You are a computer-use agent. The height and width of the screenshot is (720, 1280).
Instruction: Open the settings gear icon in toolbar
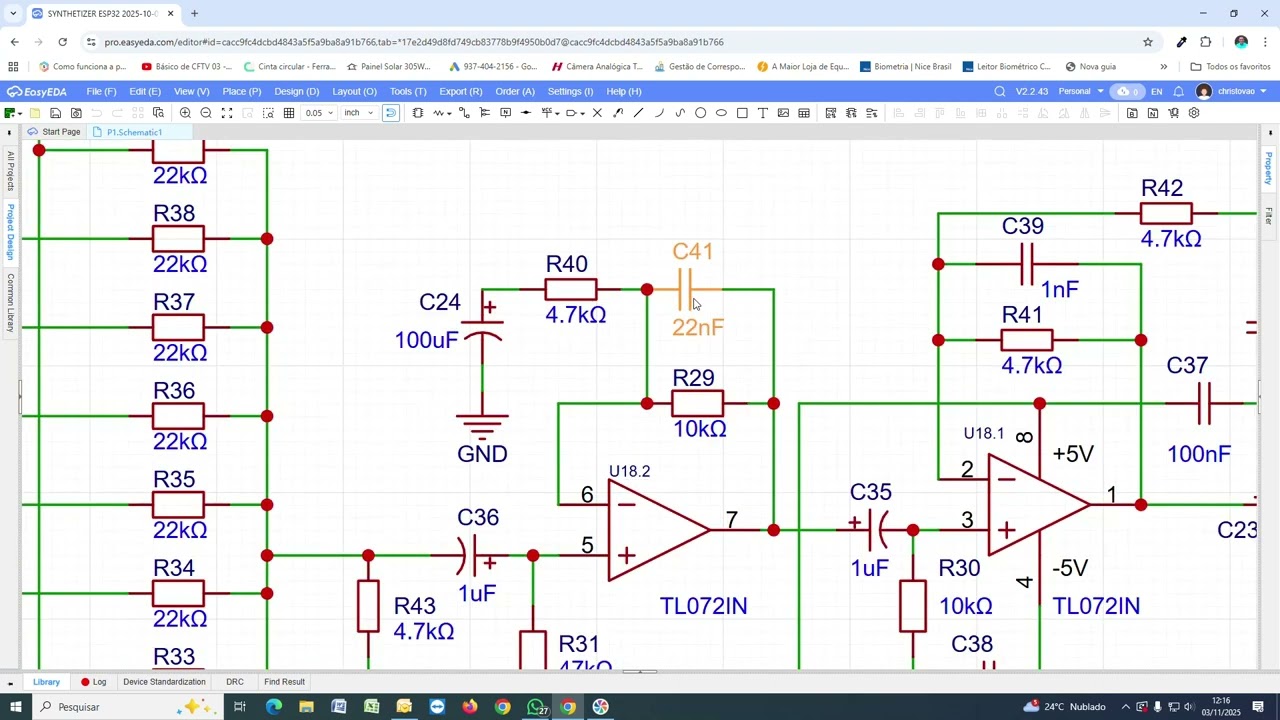coord(1194,113)
